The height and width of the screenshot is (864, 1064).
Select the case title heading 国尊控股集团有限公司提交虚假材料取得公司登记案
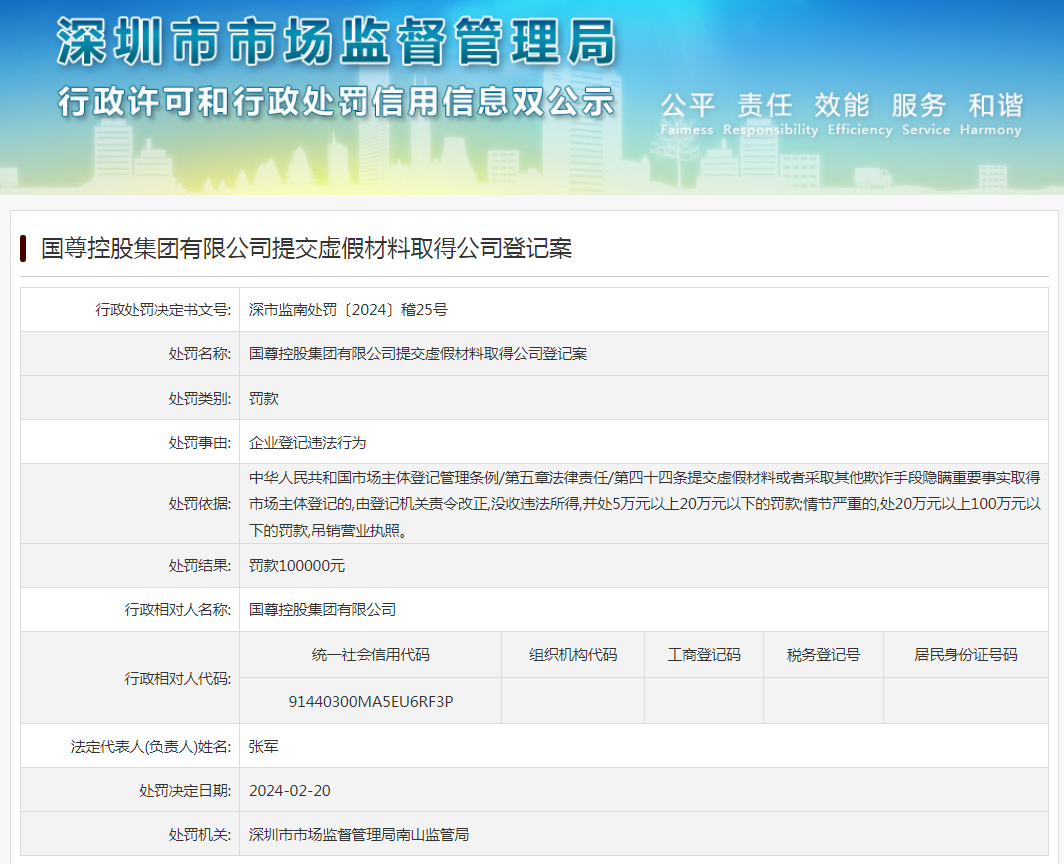pos(306,249)
